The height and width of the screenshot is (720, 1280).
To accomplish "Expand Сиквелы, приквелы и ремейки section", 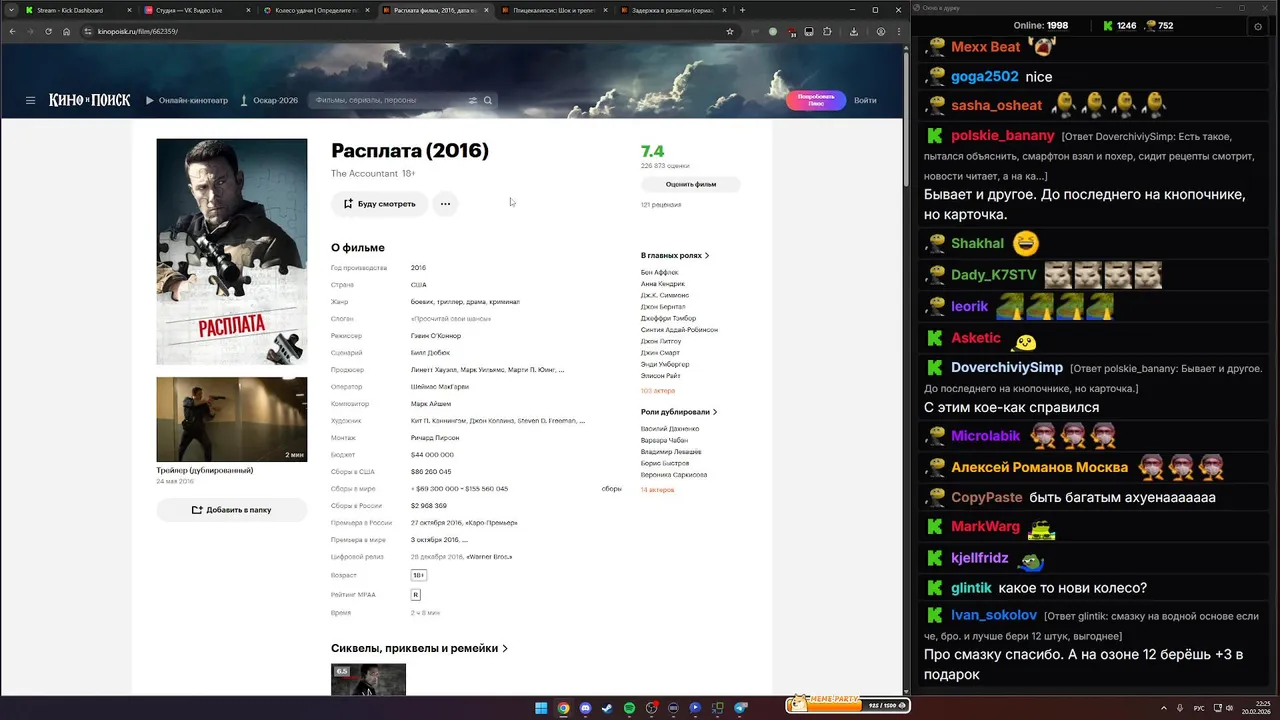I will (x=419, y=648).
